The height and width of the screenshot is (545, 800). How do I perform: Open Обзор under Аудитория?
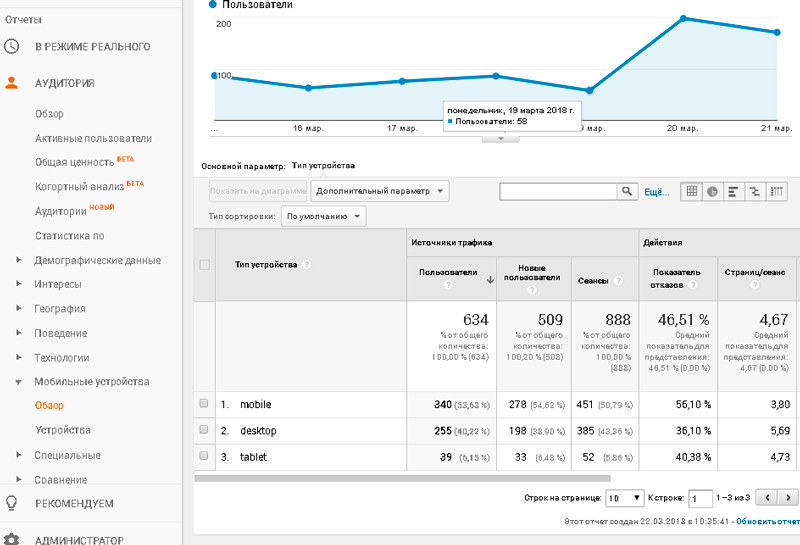point(49,114)
